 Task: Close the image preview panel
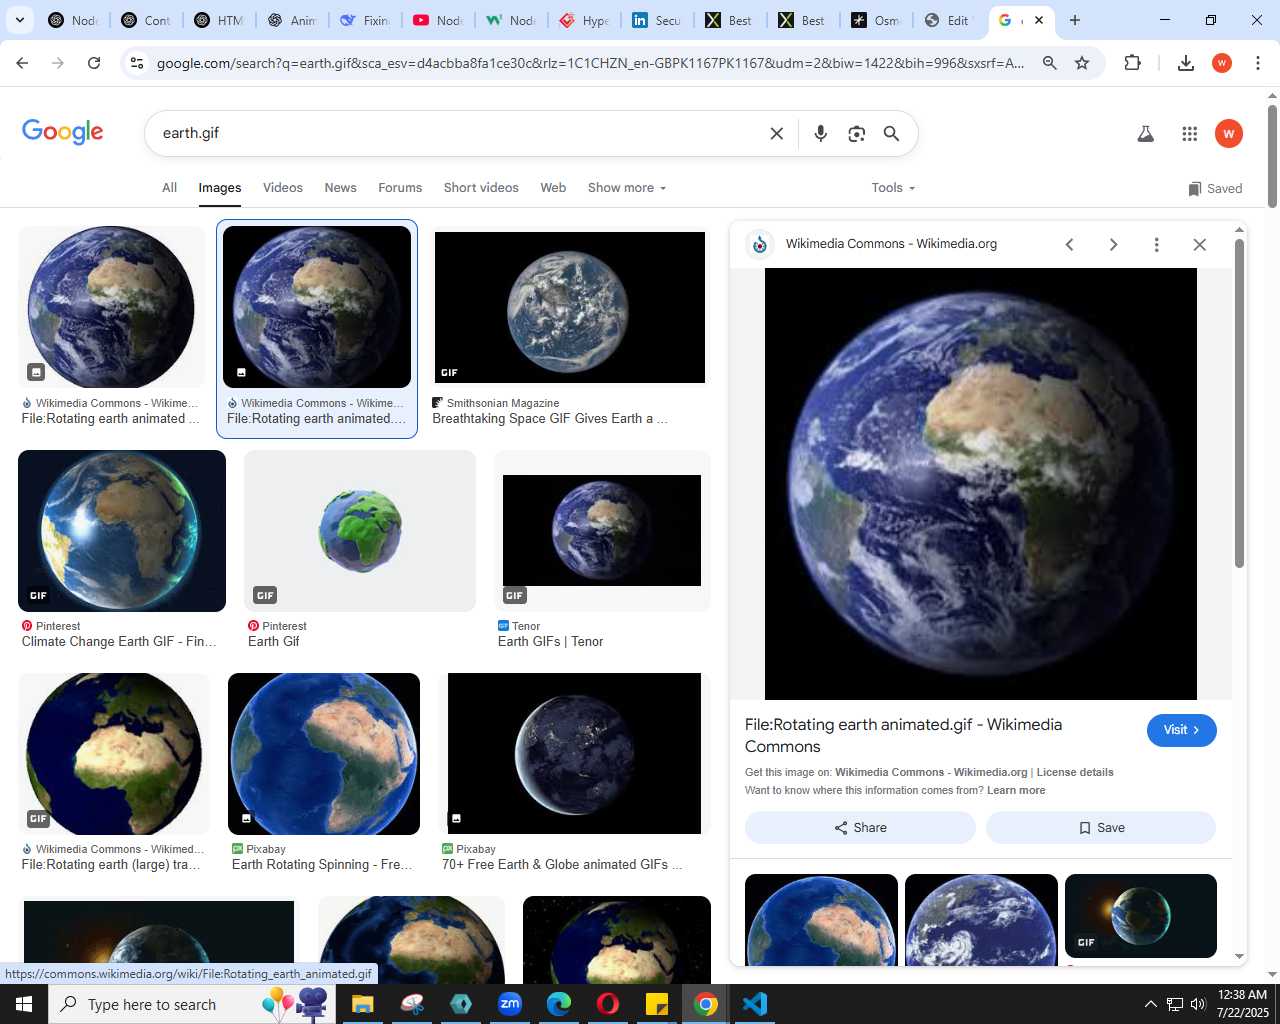click(x=1200, y=245)
